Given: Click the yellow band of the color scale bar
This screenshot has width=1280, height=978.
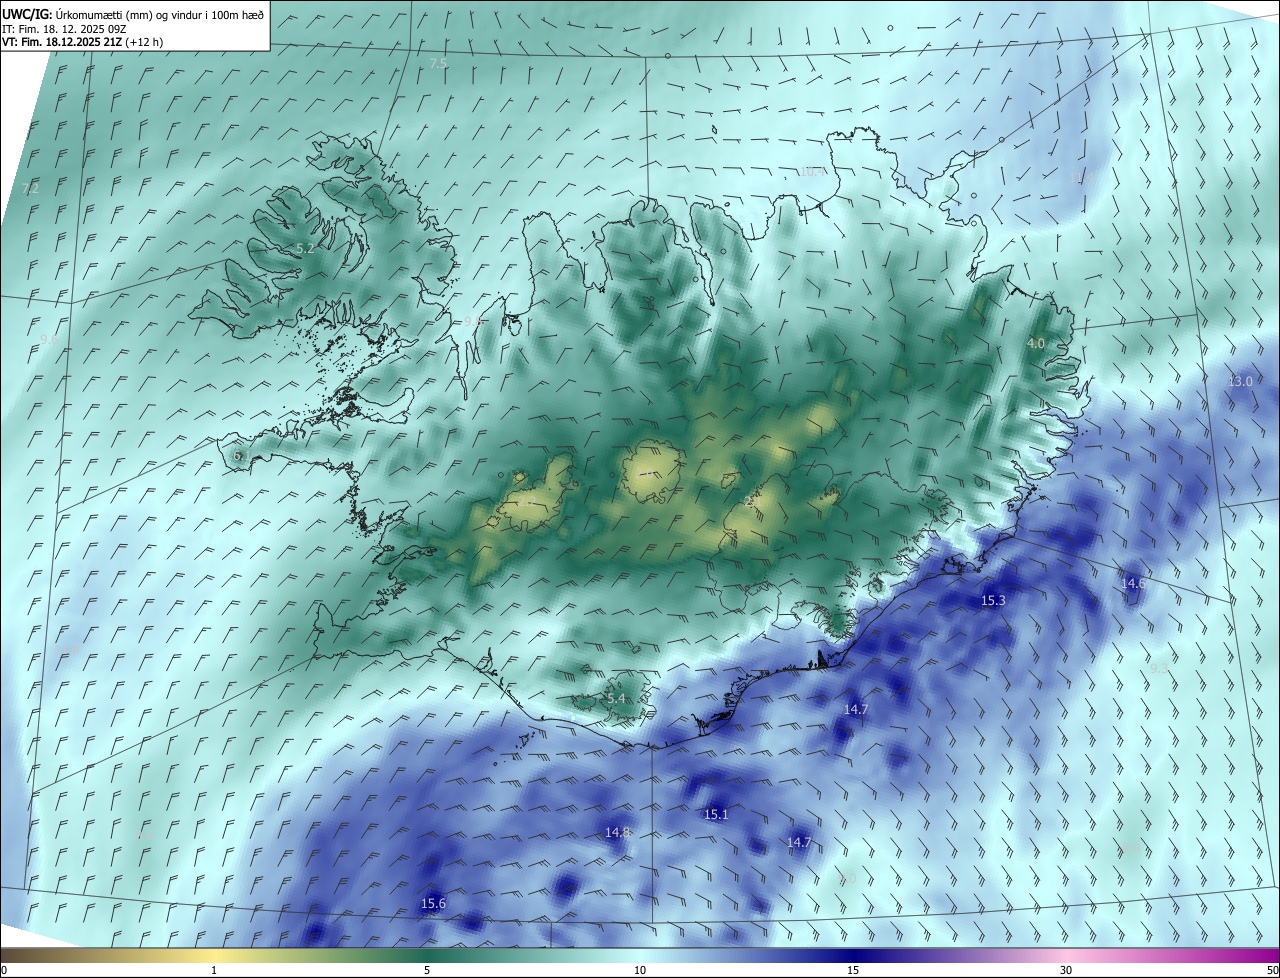Looking at the screenshot, I should coord(214,955).
